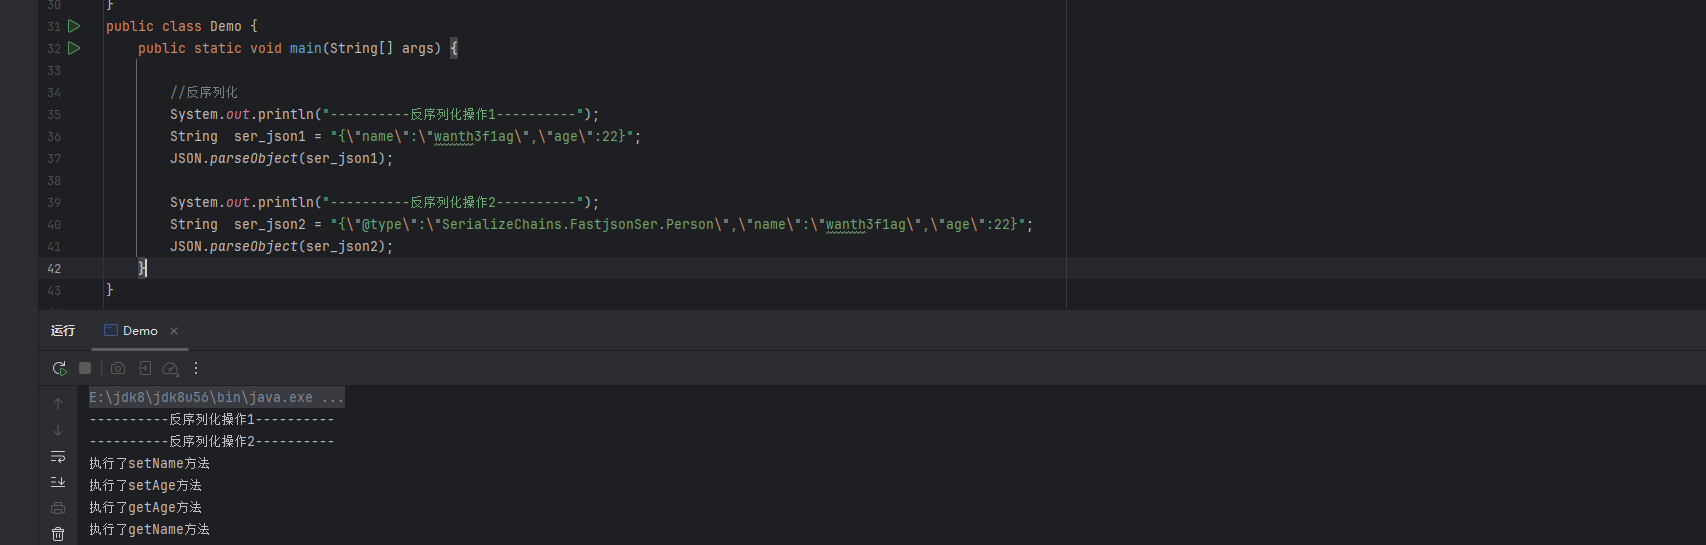Select the 运行 tool window title
1706x545 pixels.
pos(63,331)
